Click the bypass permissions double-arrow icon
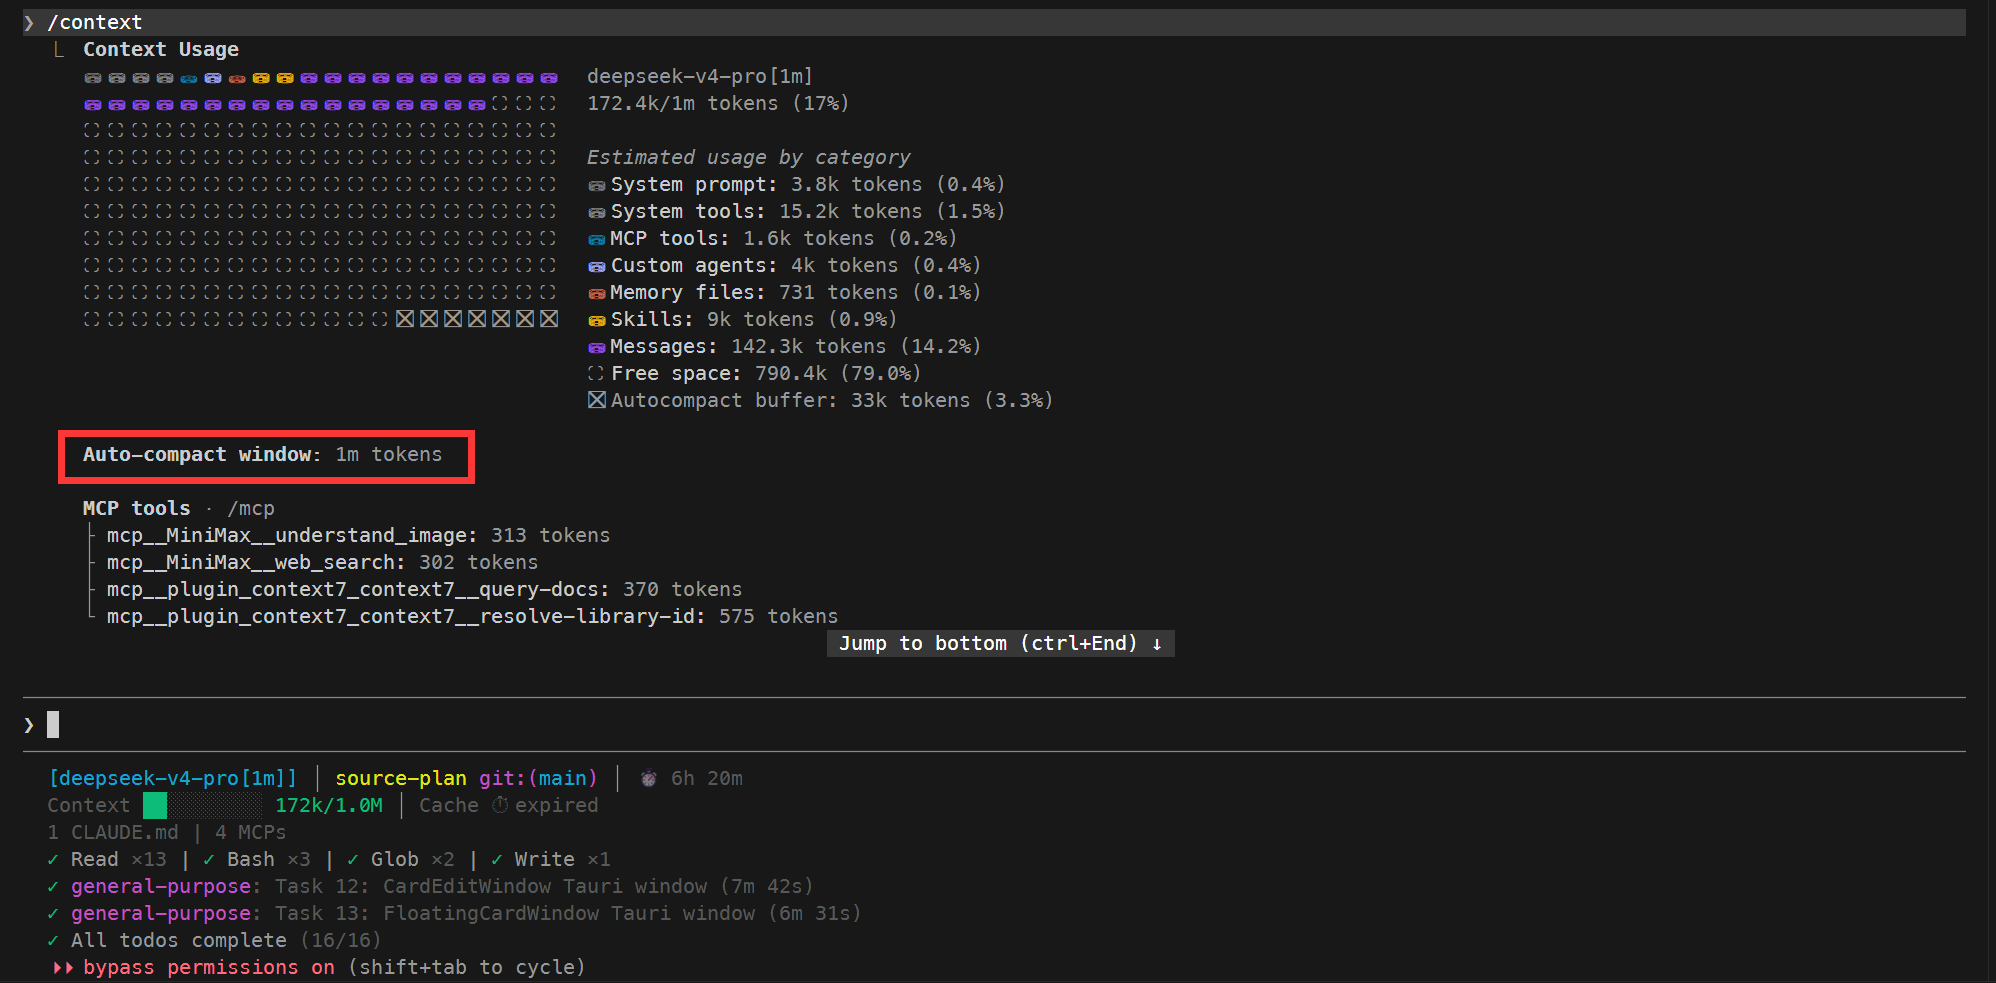This screenshot has height=983, width=1996. 63,968
